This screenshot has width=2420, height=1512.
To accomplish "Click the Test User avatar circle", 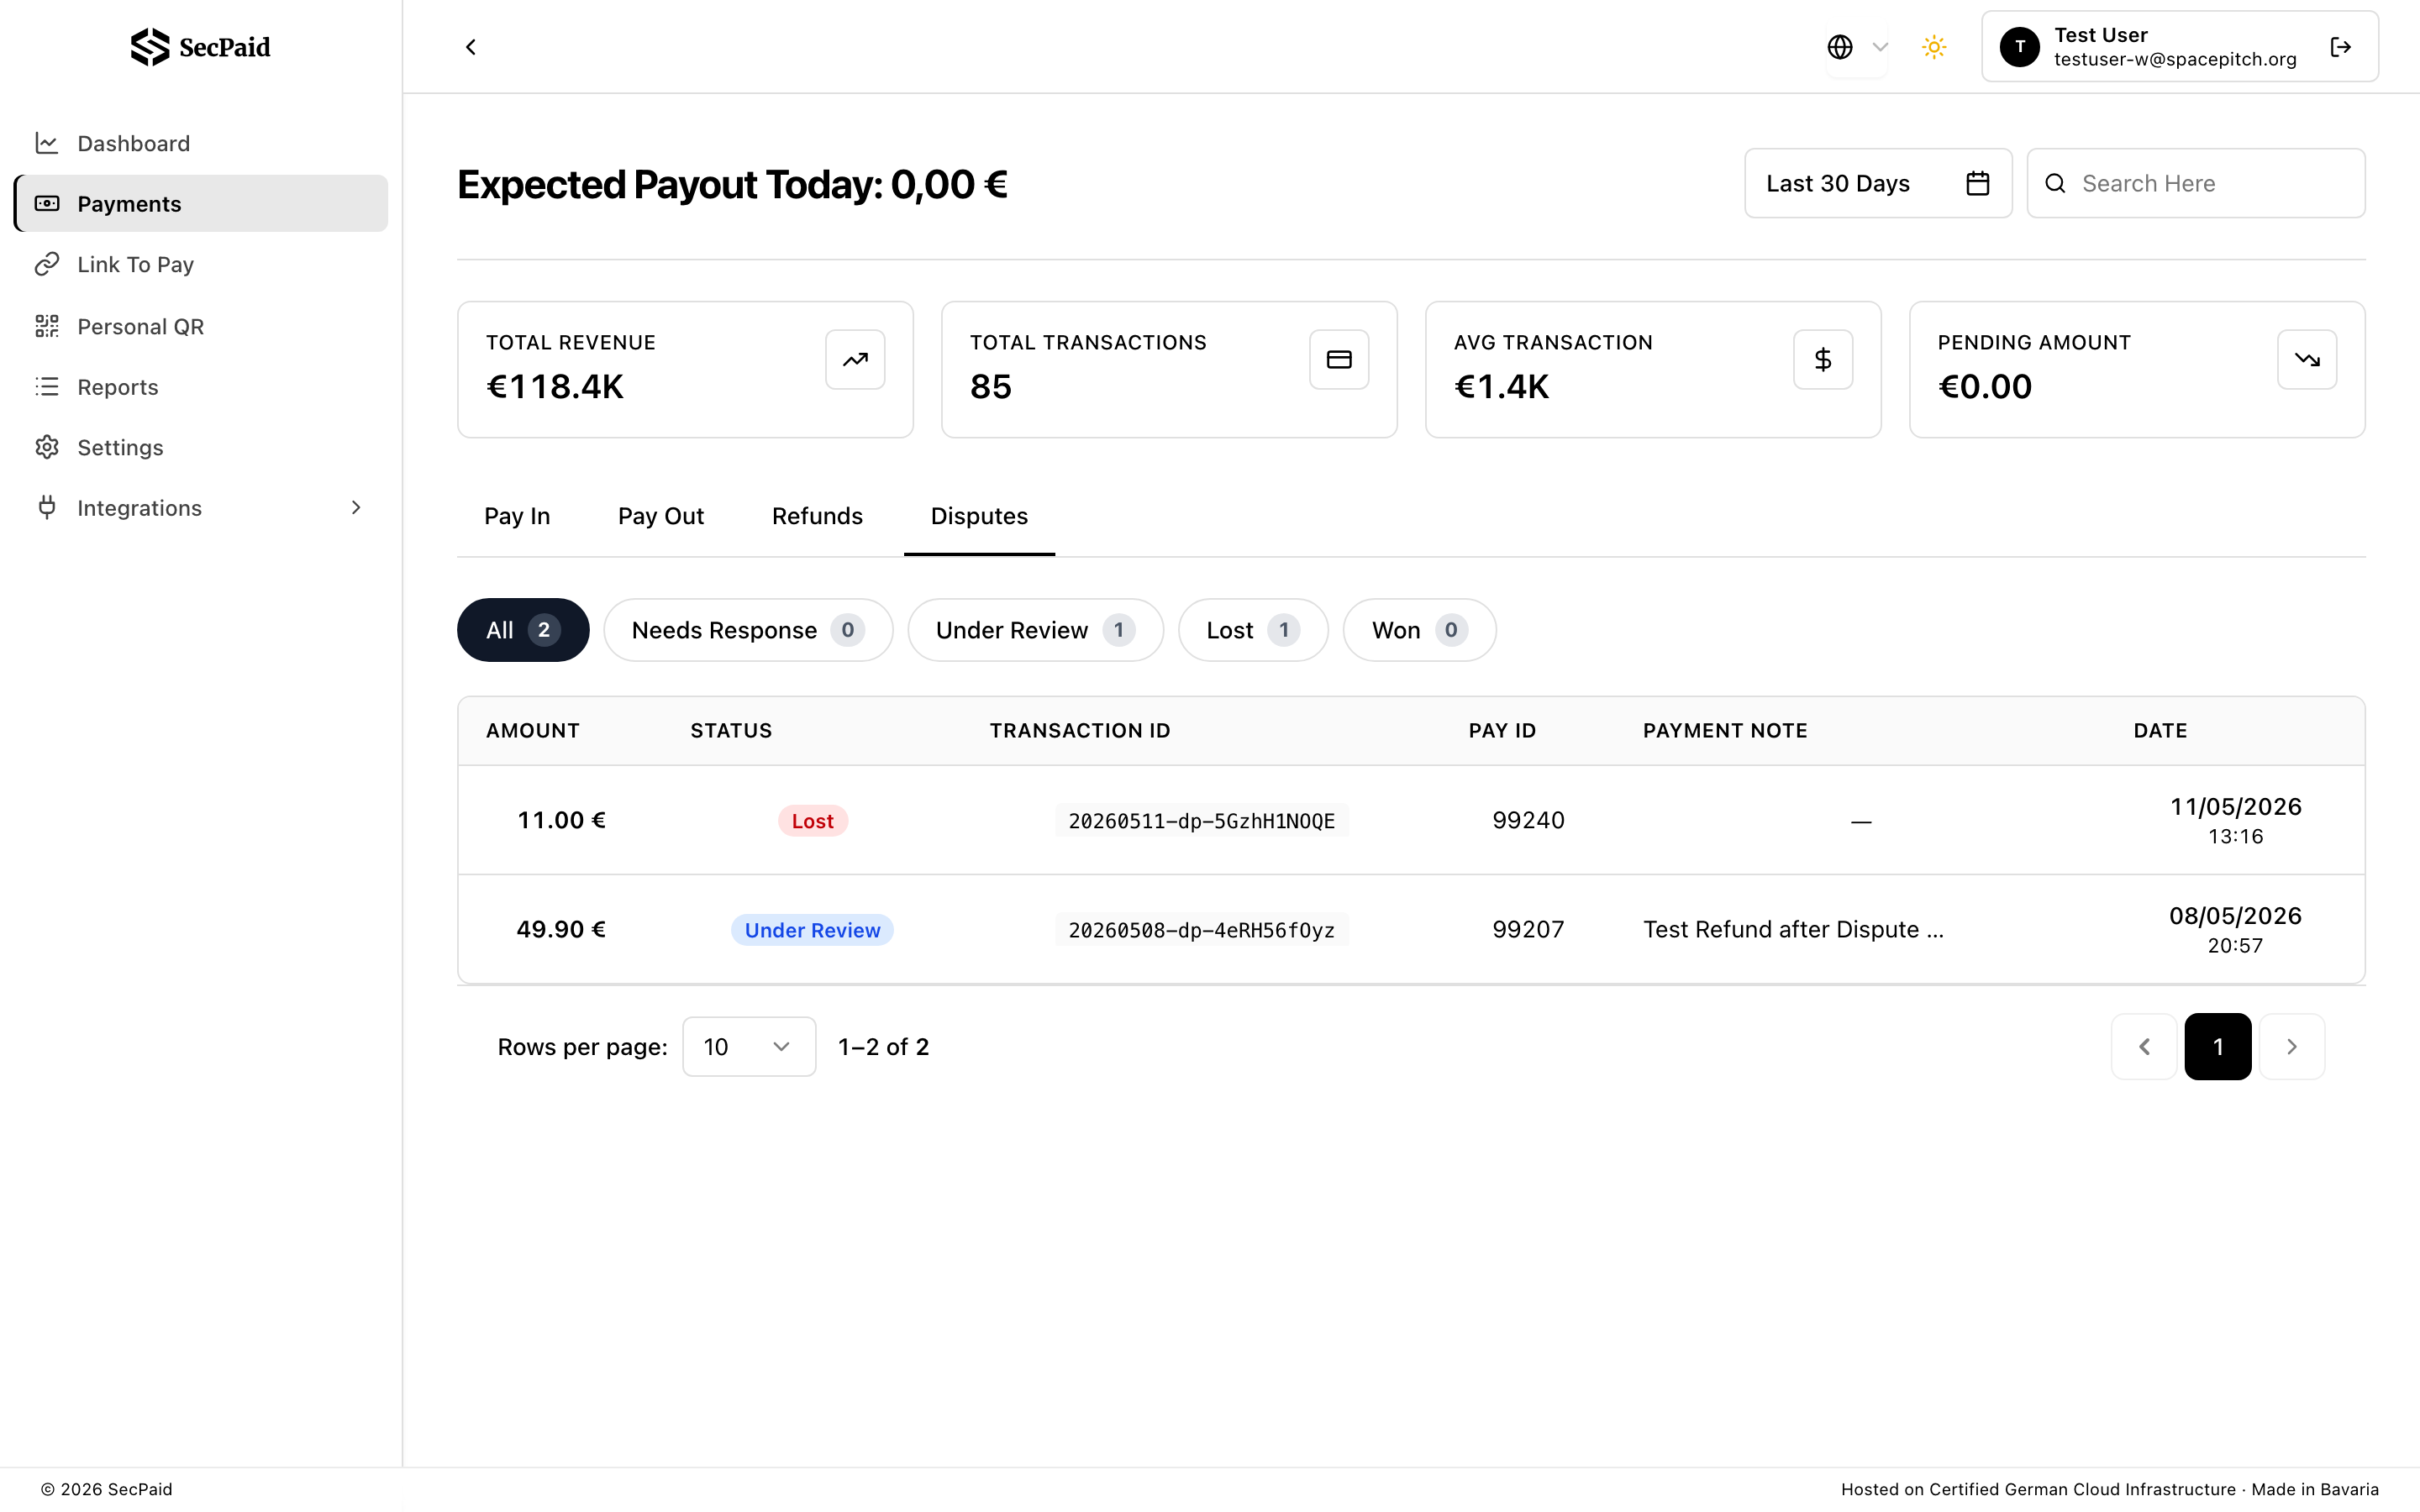I will [2020, 47].
